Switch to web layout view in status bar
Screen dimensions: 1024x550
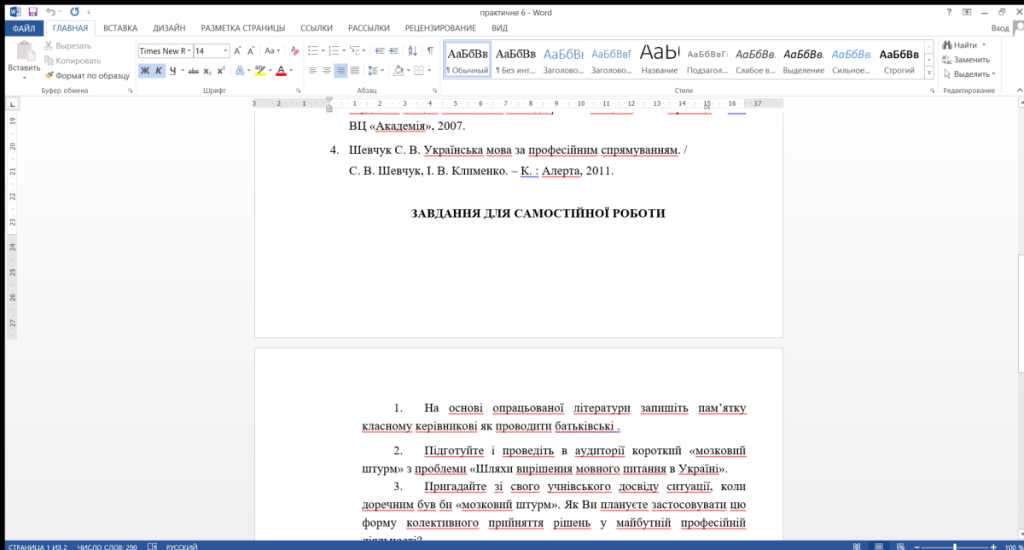pos(901,546)
